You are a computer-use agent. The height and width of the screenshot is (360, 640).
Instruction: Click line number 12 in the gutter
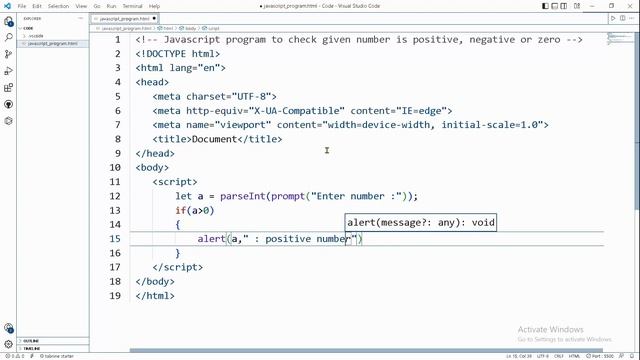click(x=115, y=196)
